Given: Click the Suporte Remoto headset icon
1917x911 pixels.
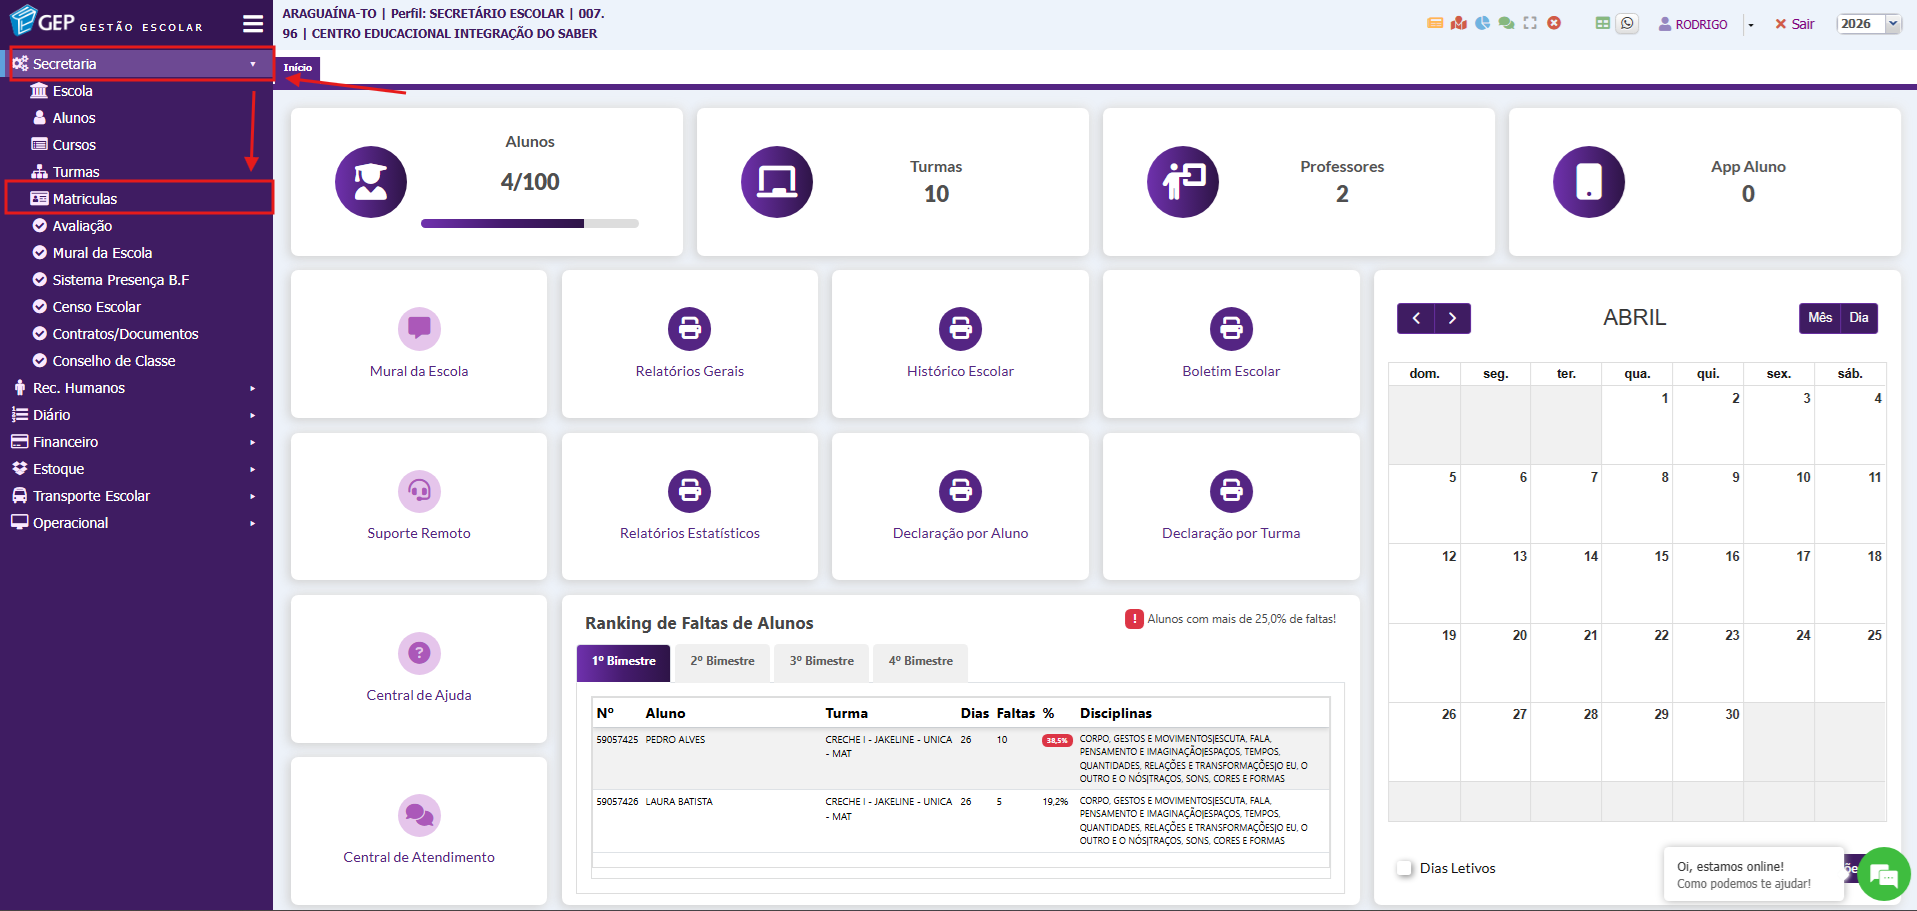Looking at the screenshot, I should click(x=419, y=491).
